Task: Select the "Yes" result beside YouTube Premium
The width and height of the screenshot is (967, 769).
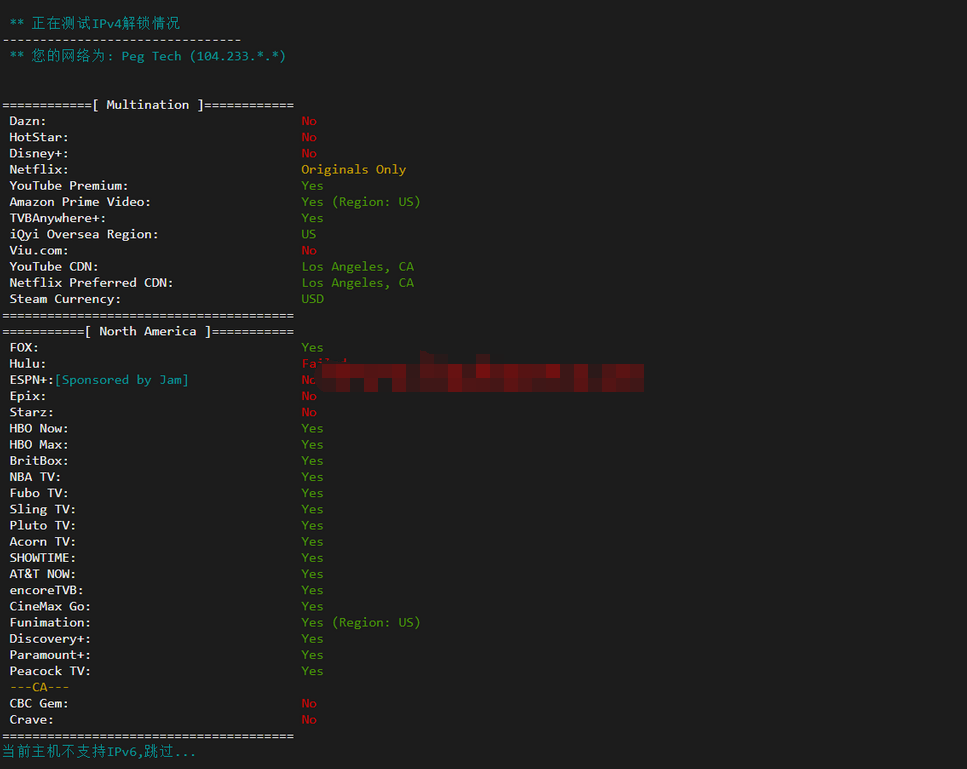Action: click(x=312, y=186)
